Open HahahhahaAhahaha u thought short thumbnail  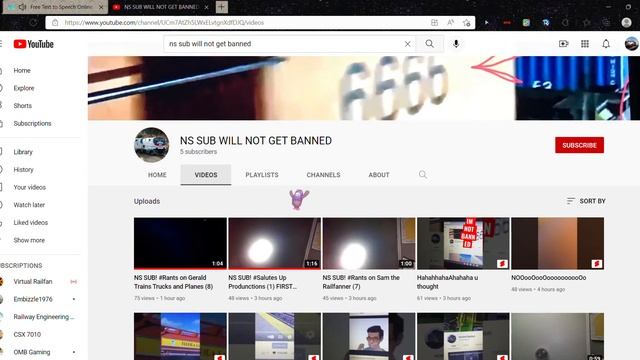point(463,243)
